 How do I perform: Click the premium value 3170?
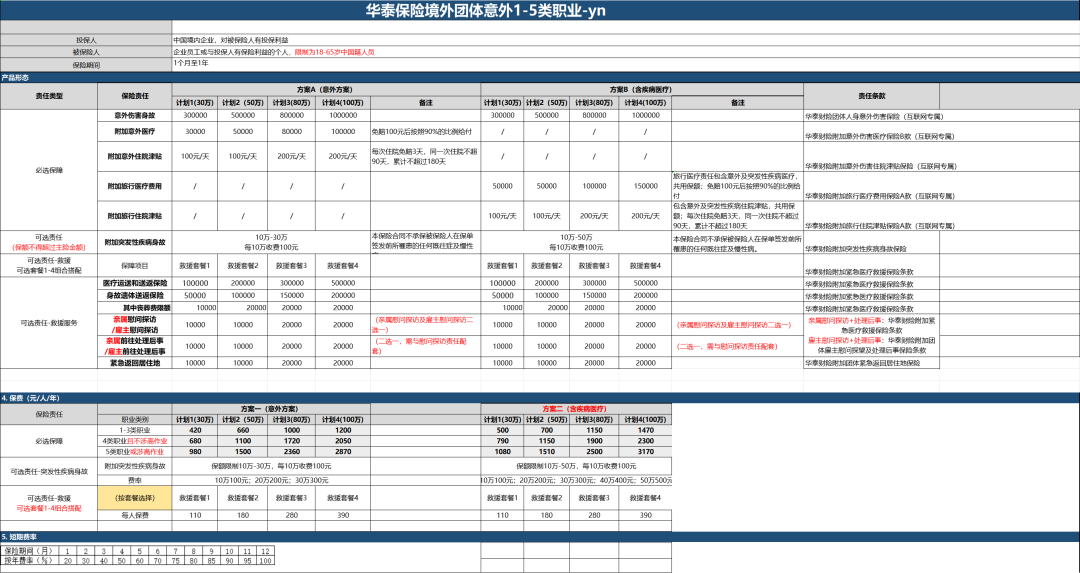645,452
